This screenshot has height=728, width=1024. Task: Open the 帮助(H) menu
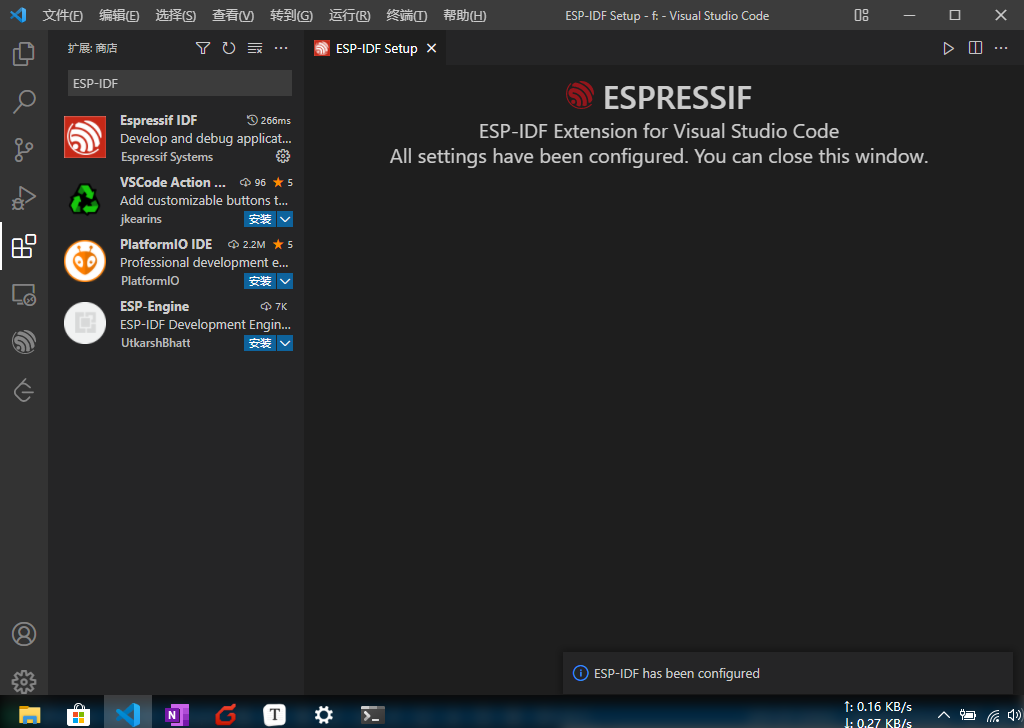(x=464, y=16)
